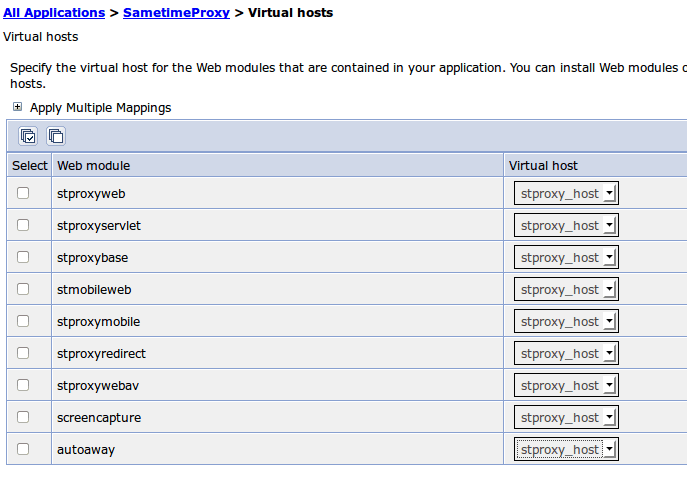
Task: Open the stproxyservlet virtual host dropdown
Action: (566, 225)
